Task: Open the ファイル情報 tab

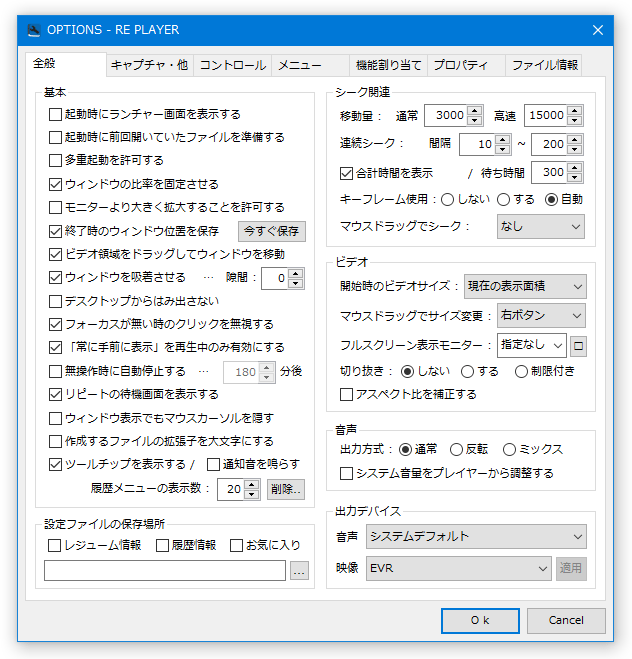Action: 544,65
